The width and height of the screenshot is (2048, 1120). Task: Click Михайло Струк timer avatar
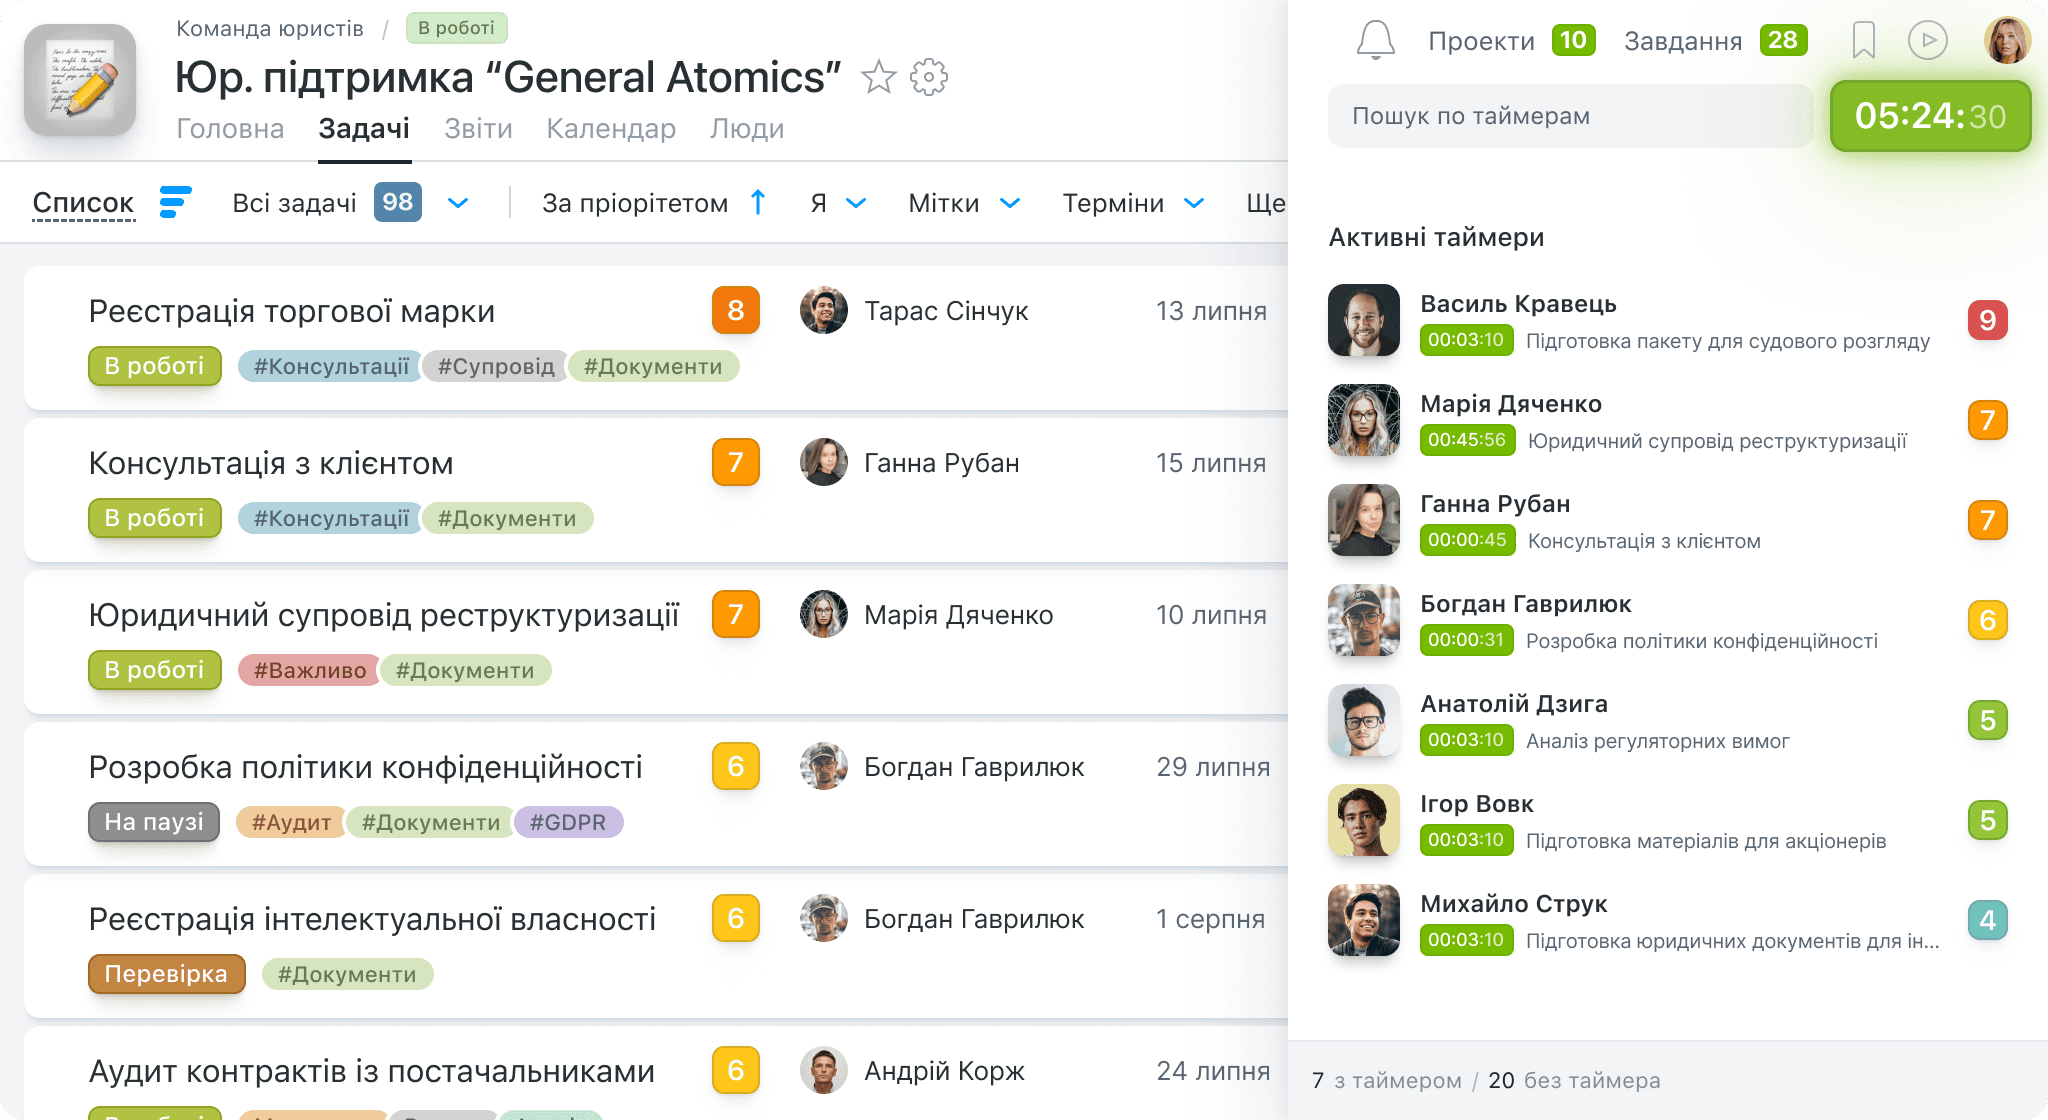pyautogui.click(x=1364, y=920)
